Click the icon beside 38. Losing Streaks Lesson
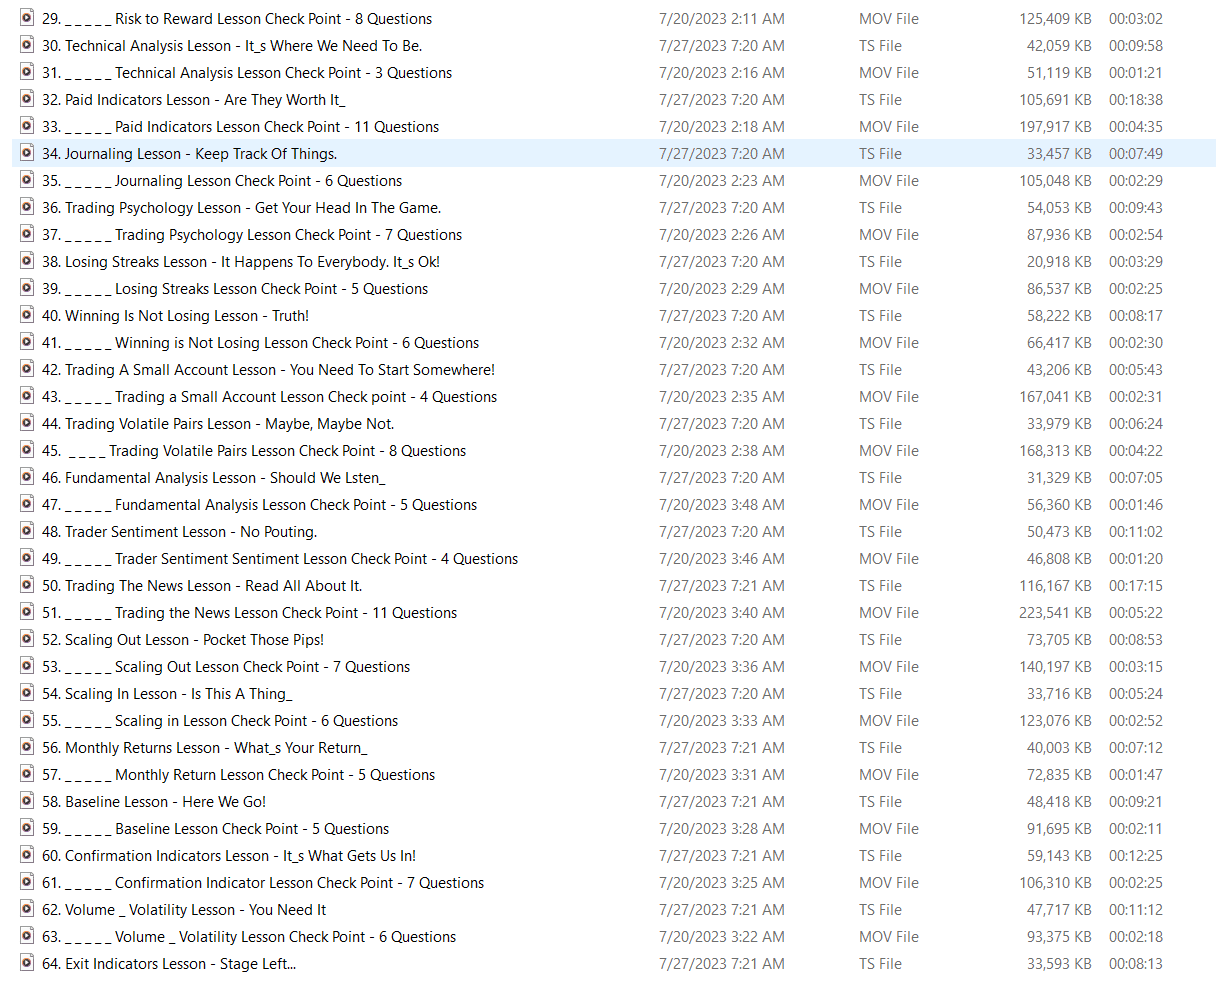This screenshot has height=983, width=1216. (x=27, y=261)
